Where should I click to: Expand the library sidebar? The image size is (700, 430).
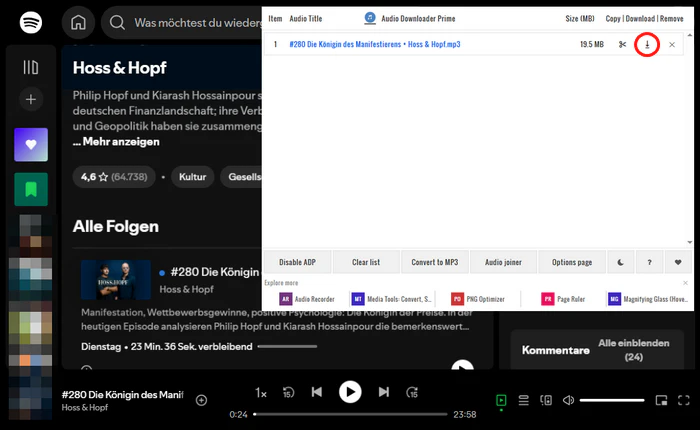tap(31, 67)
